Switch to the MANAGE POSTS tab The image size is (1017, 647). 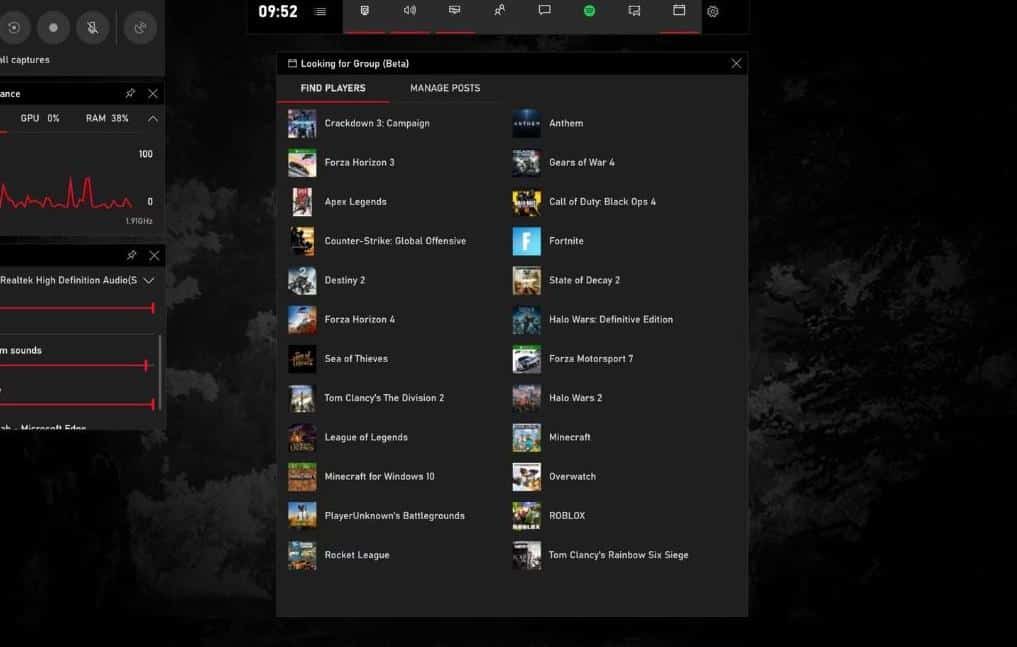[x=445, y=88]
